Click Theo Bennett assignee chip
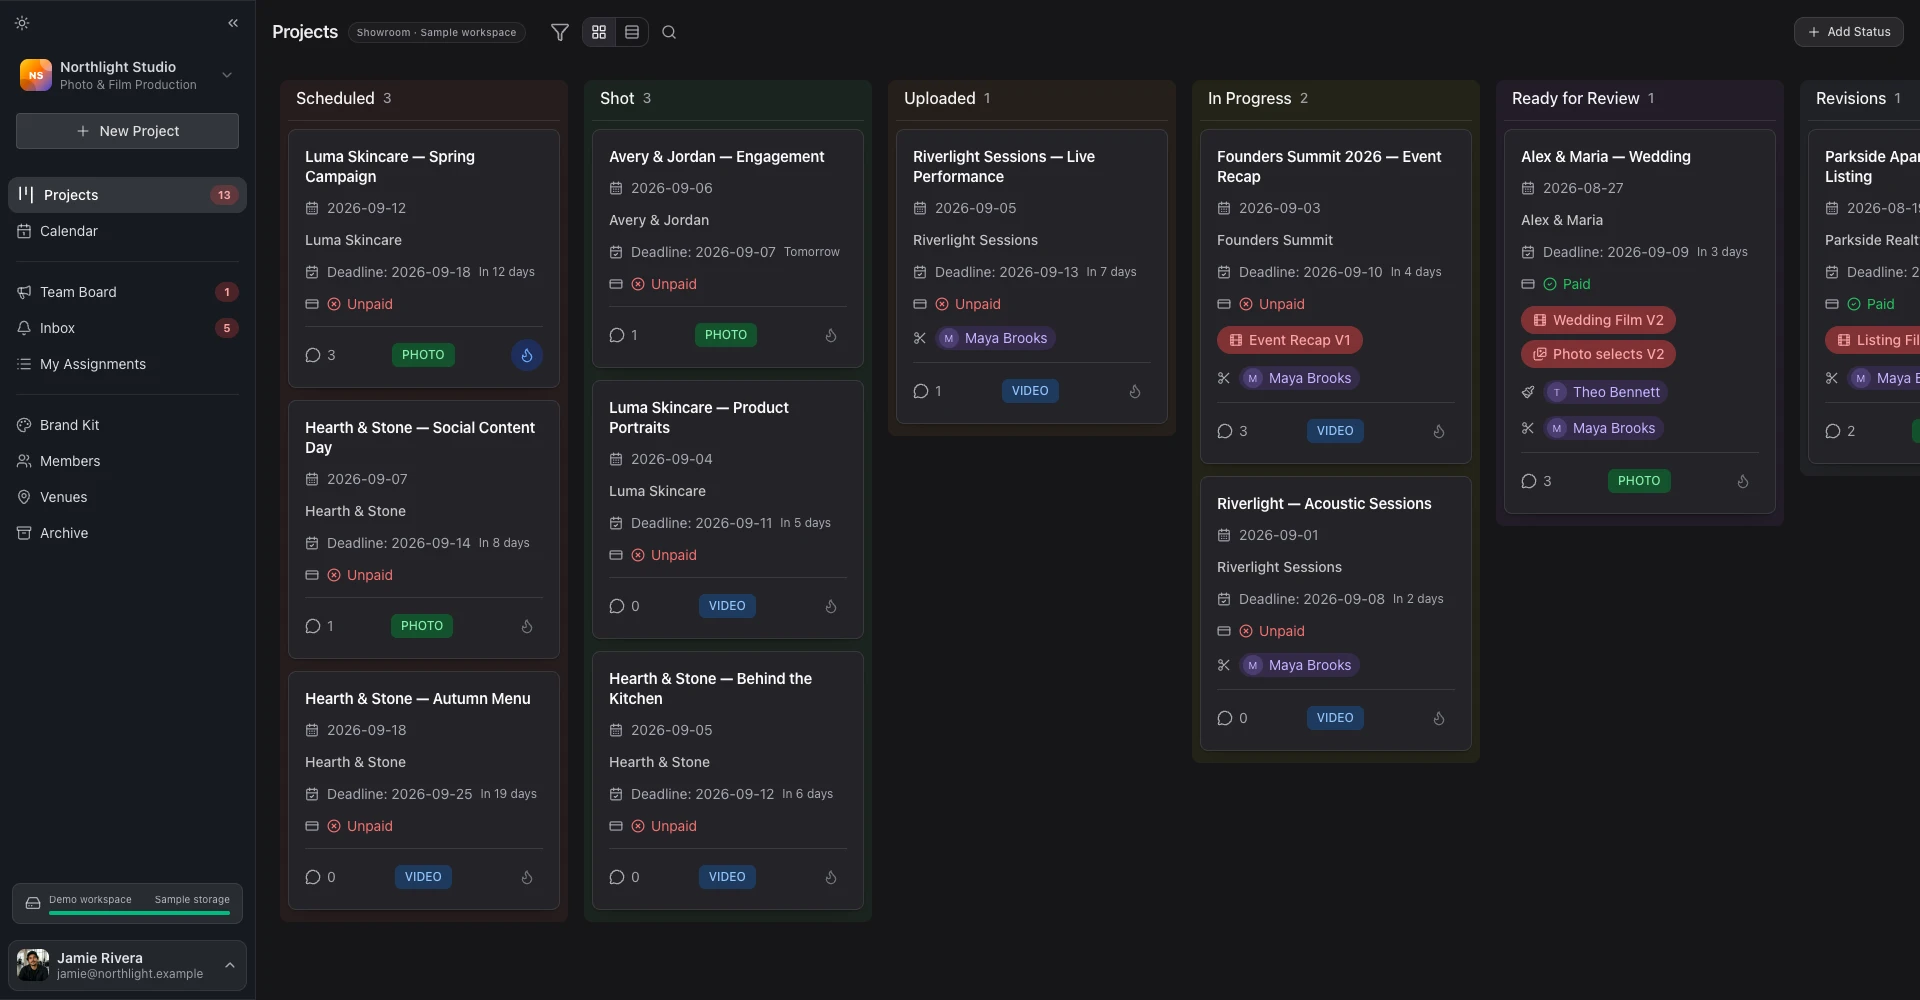The height and width of the screenshot is (1000, 1920). [x=1606, y=392]
